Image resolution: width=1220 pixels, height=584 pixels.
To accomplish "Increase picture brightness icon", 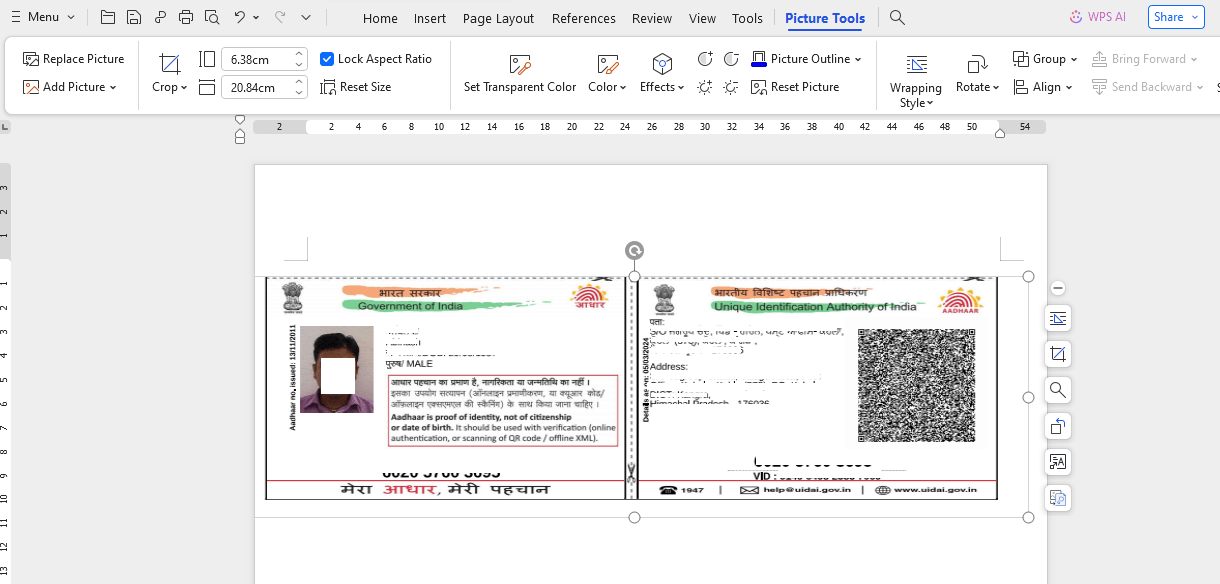I will coord(705,87).
